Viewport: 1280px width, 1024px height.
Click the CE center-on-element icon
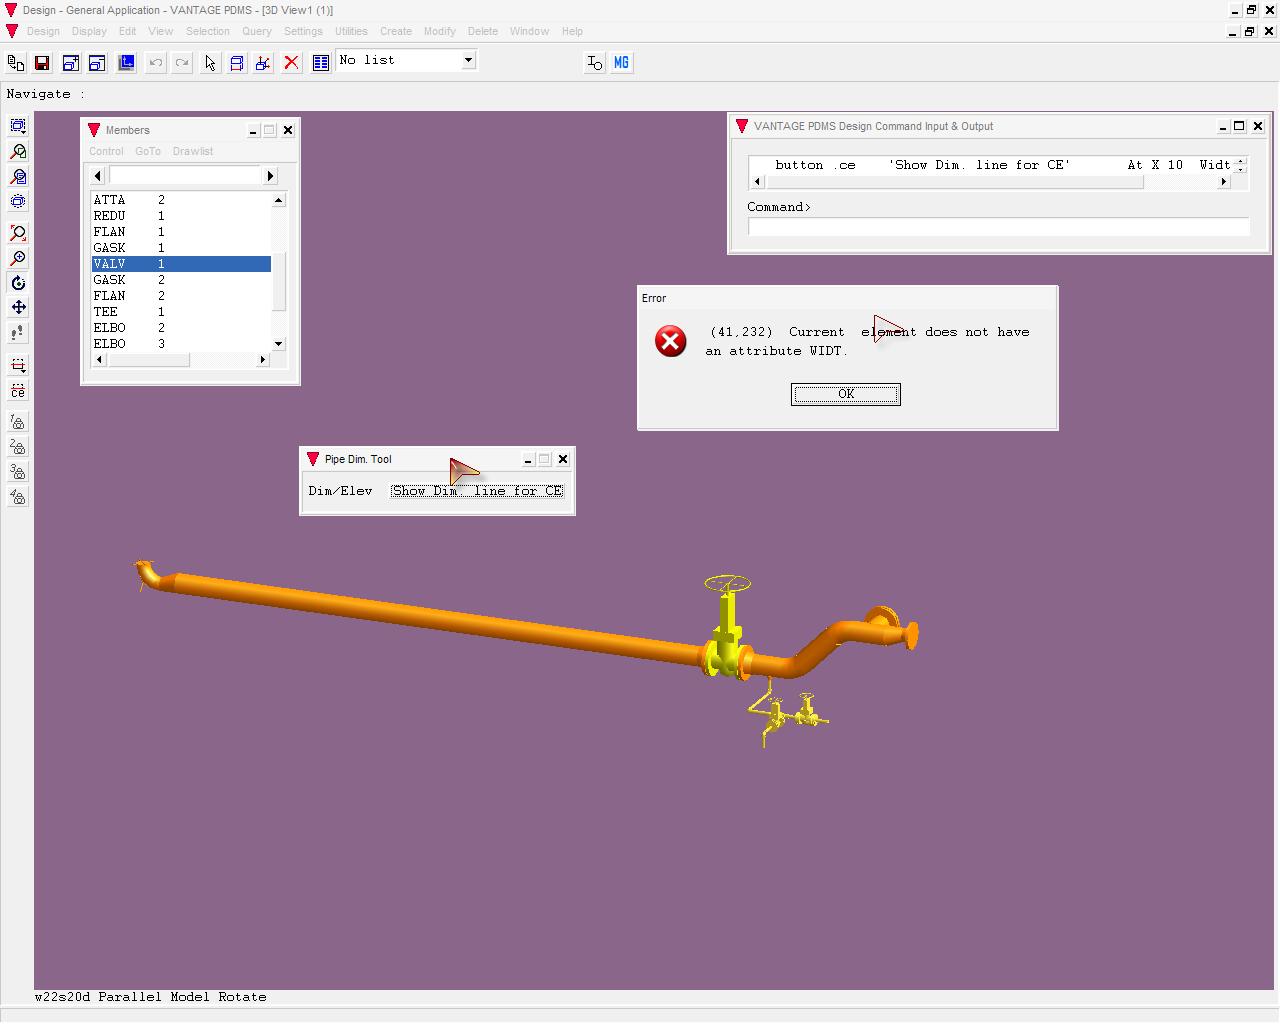point(18,391)
